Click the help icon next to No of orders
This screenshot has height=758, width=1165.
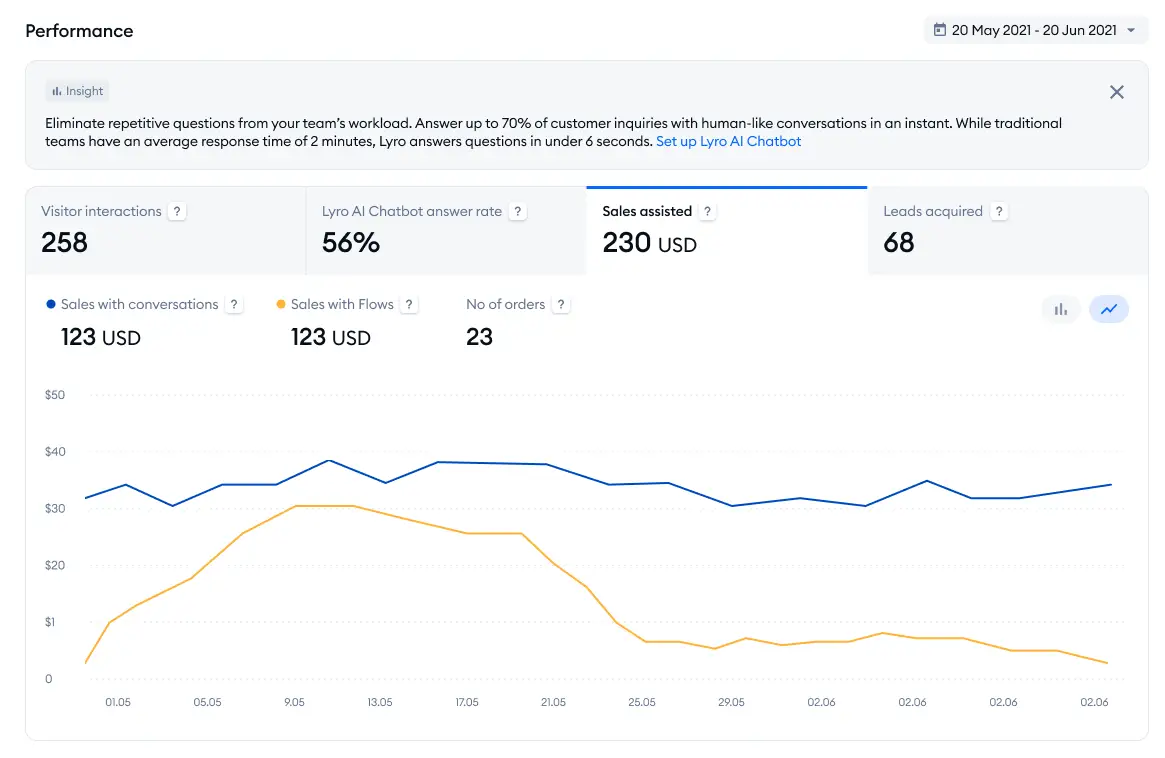click(x=561, y=305)
